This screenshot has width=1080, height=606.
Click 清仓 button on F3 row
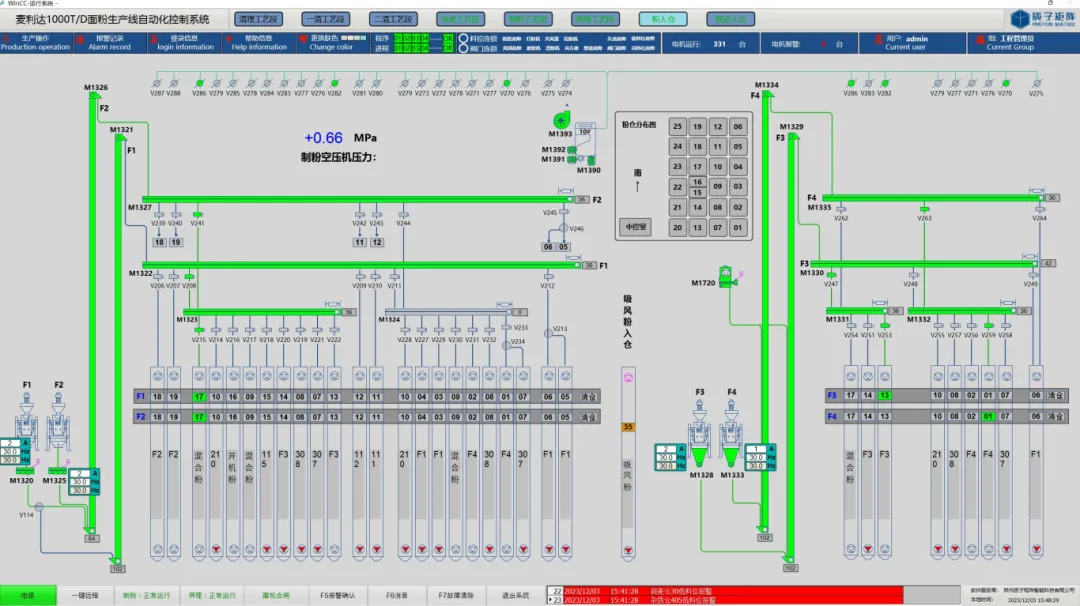[x=1055, y=395]
